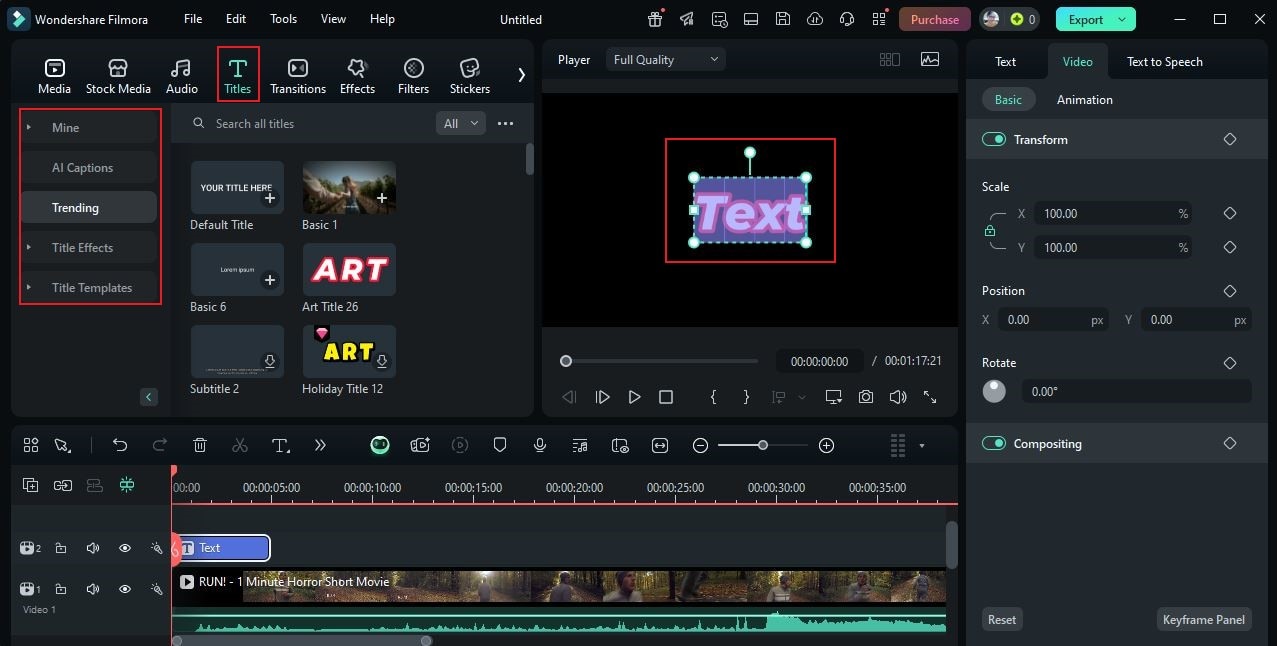Toggle visibility eye of track 2

coord(125,548)
